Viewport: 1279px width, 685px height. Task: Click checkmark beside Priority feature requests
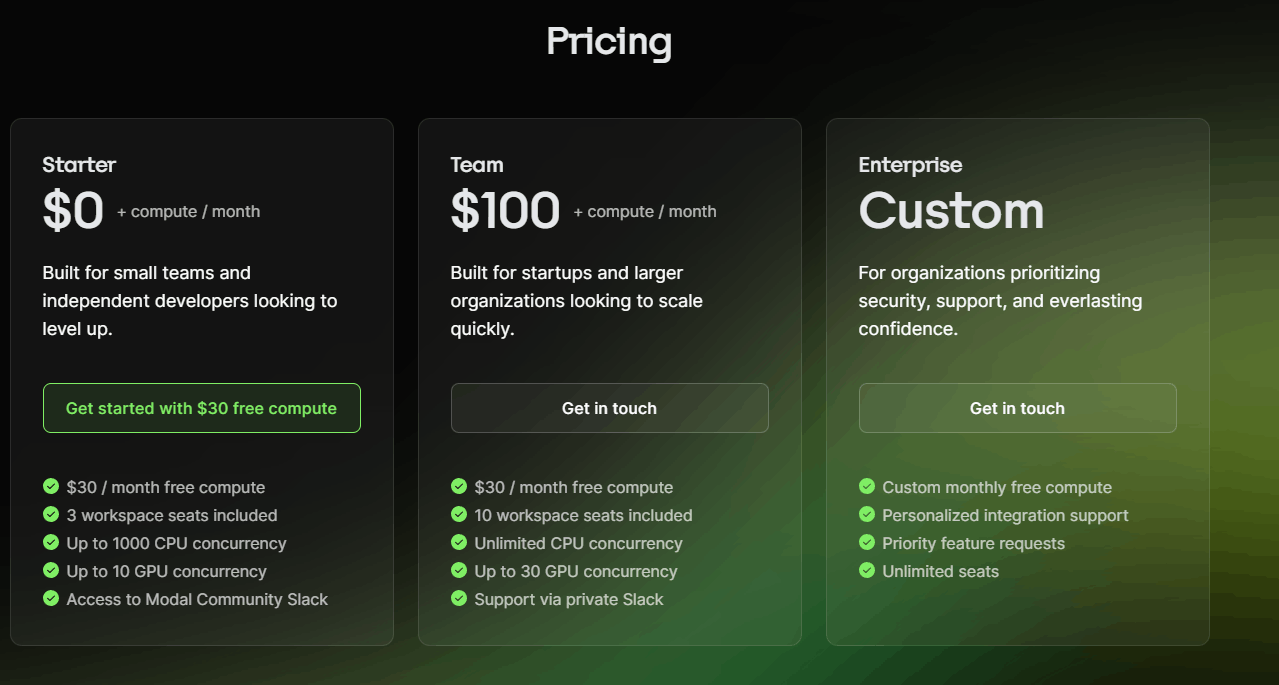[x=867, y=542]
